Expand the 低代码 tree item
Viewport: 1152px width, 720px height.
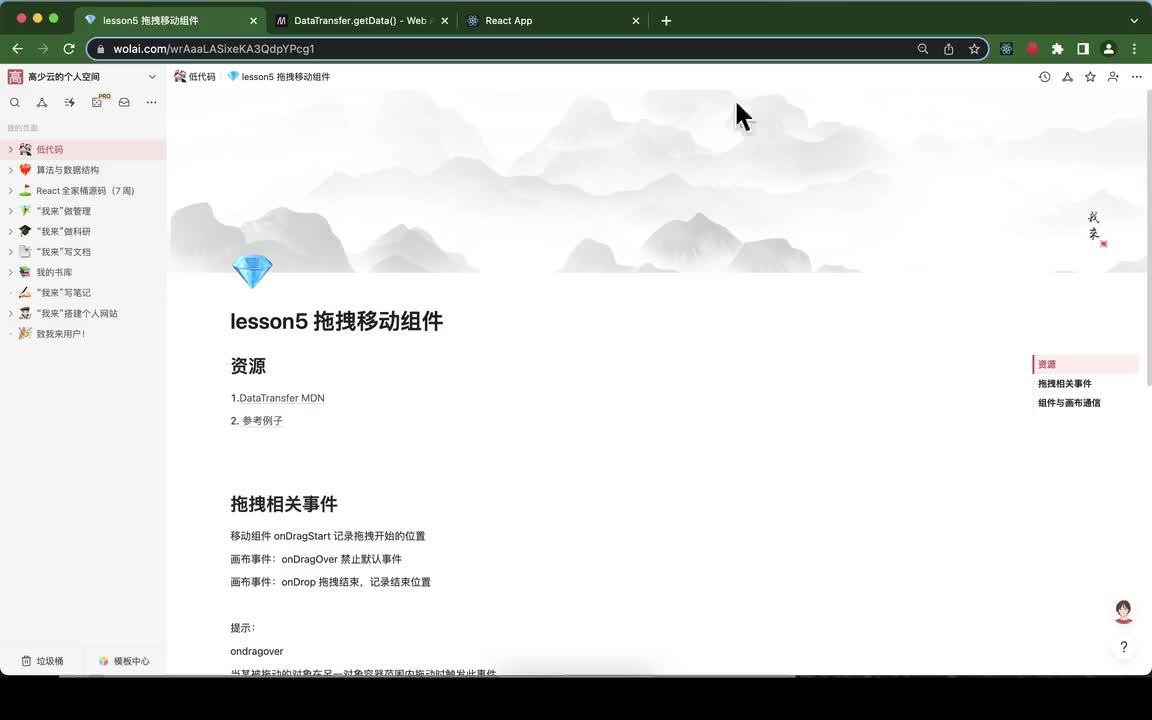(10, 149)
